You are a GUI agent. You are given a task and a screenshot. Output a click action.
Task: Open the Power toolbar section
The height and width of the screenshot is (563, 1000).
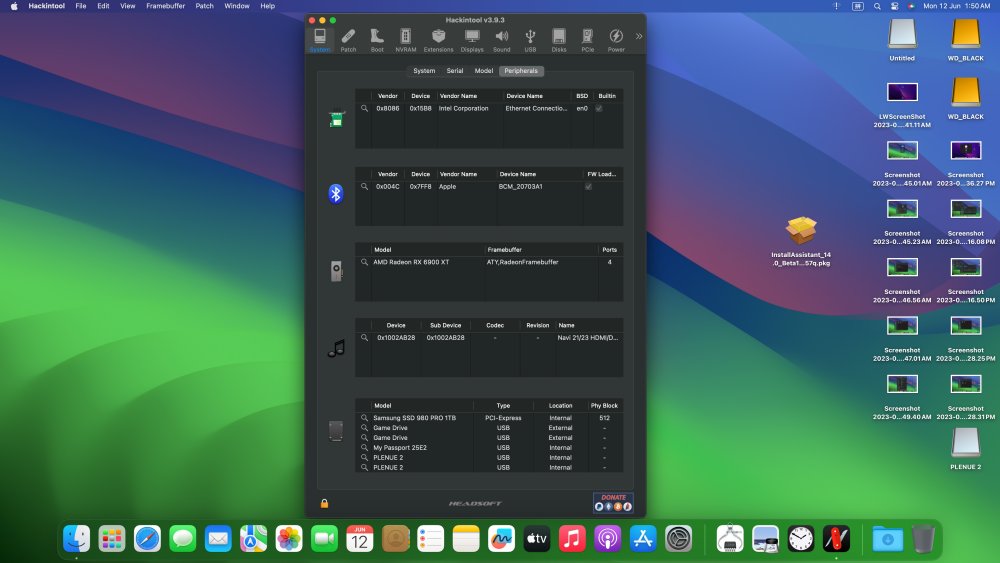coord(616,40)
